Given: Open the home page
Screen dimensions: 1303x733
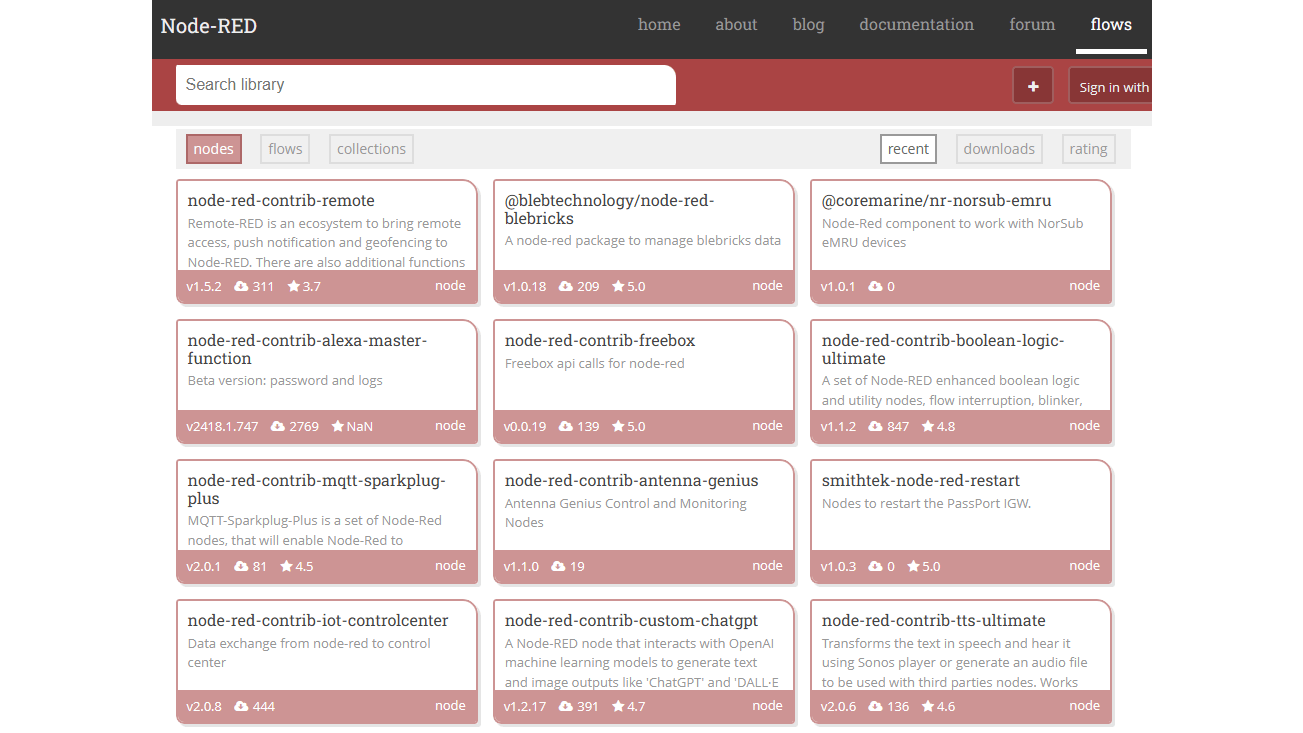Looking at the screenshot, I should point(659,25).
